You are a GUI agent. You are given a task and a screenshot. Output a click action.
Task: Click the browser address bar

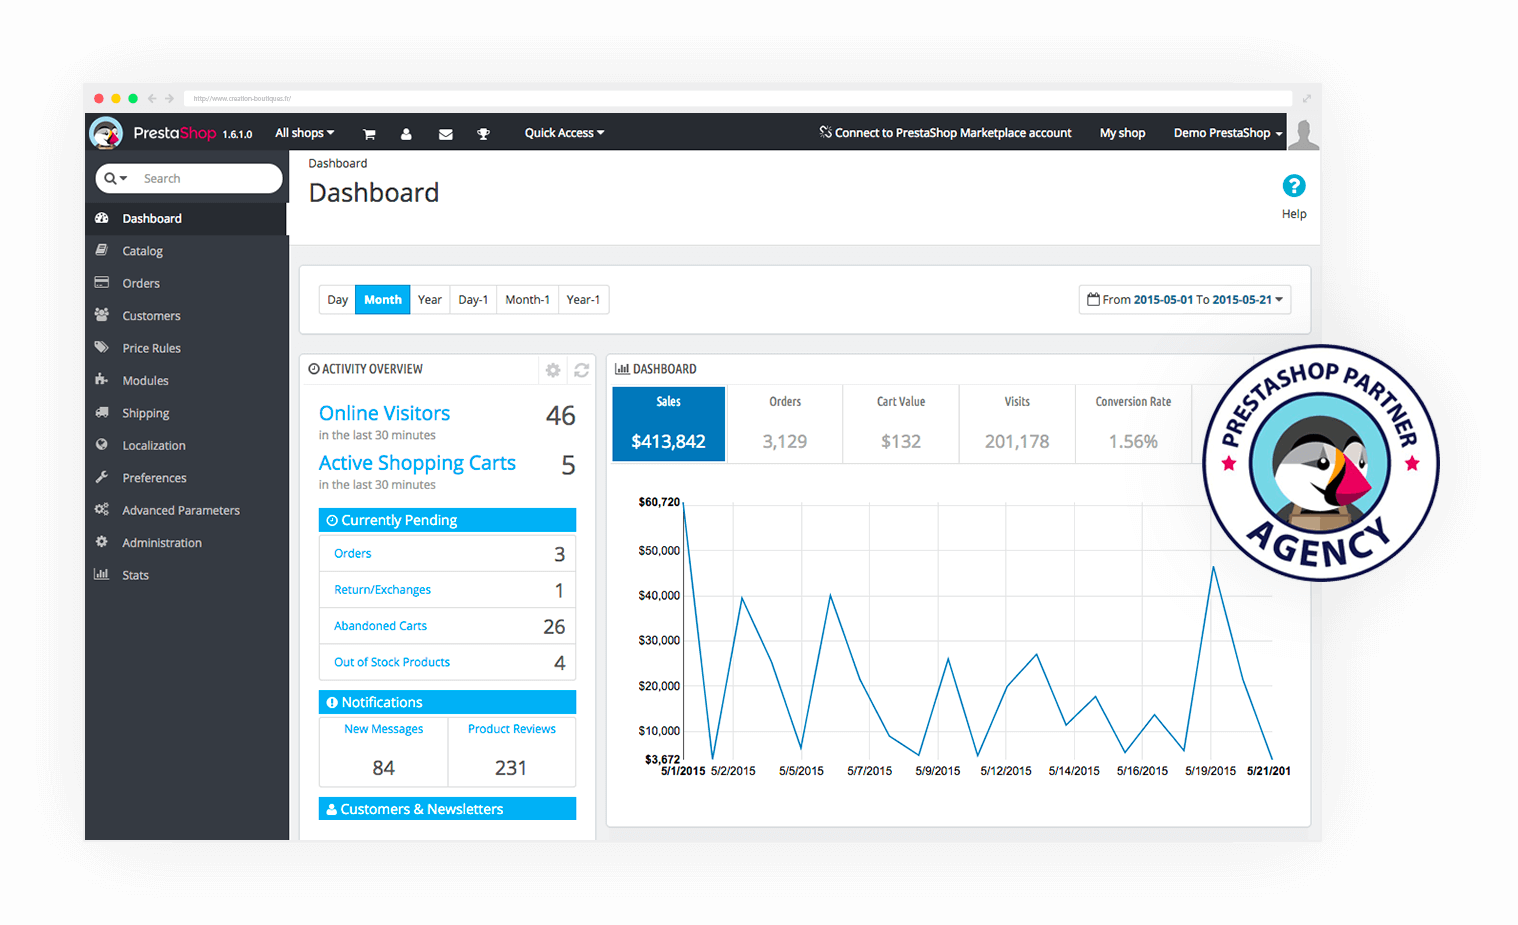click(x=738, y=98)
